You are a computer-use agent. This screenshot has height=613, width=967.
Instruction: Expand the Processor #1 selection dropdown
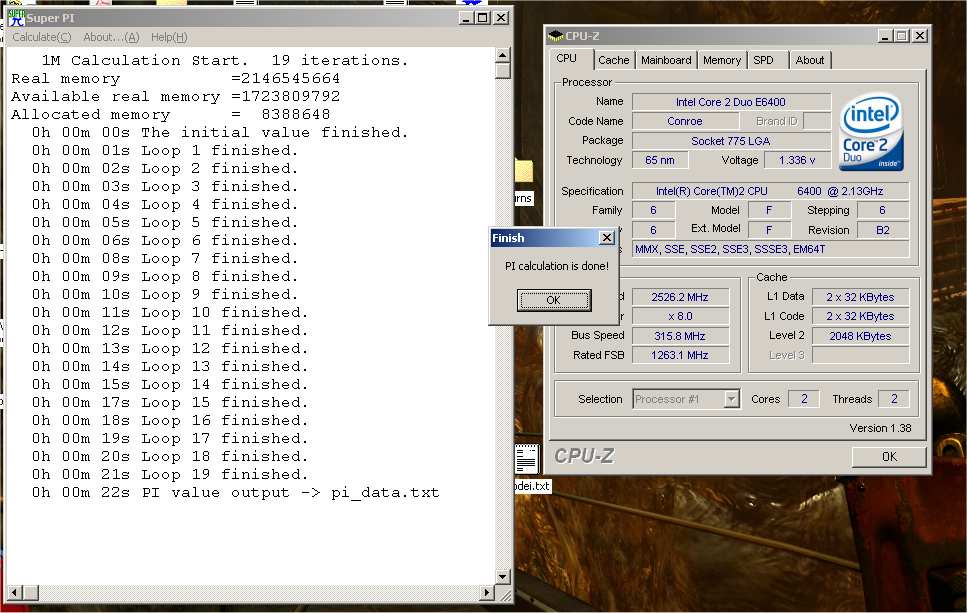point(731,399)
